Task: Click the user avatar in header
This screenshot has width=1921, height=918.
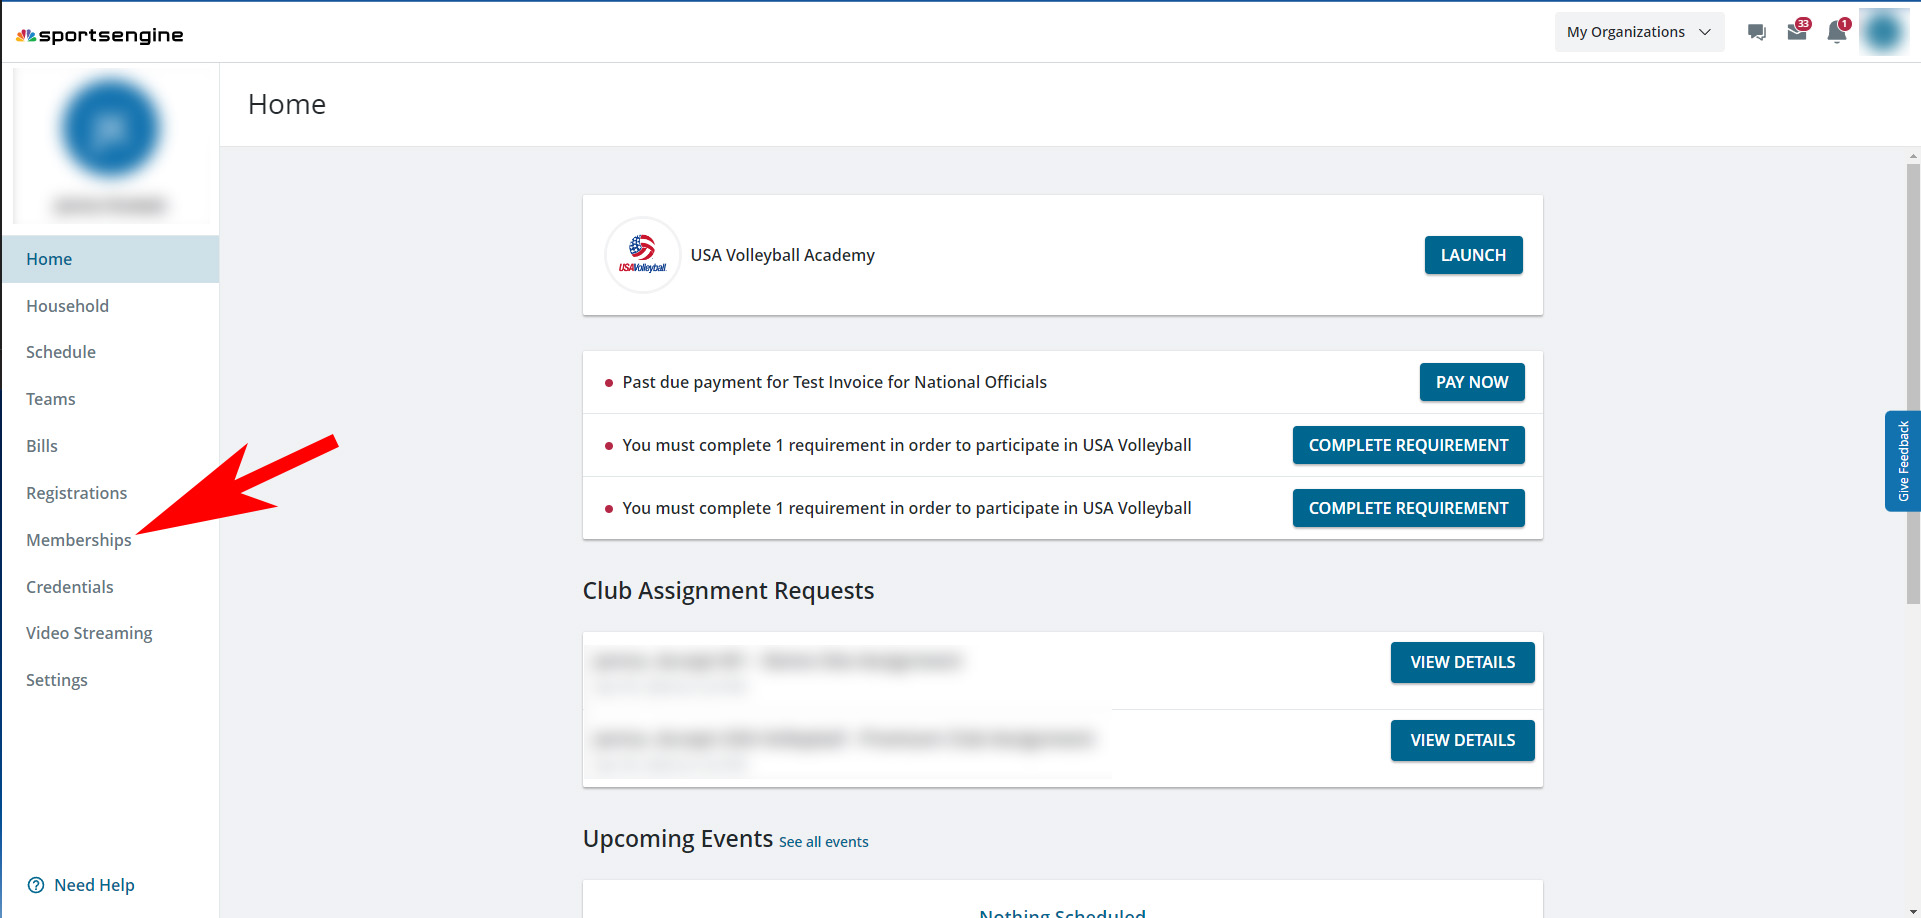Action: 1883,32
